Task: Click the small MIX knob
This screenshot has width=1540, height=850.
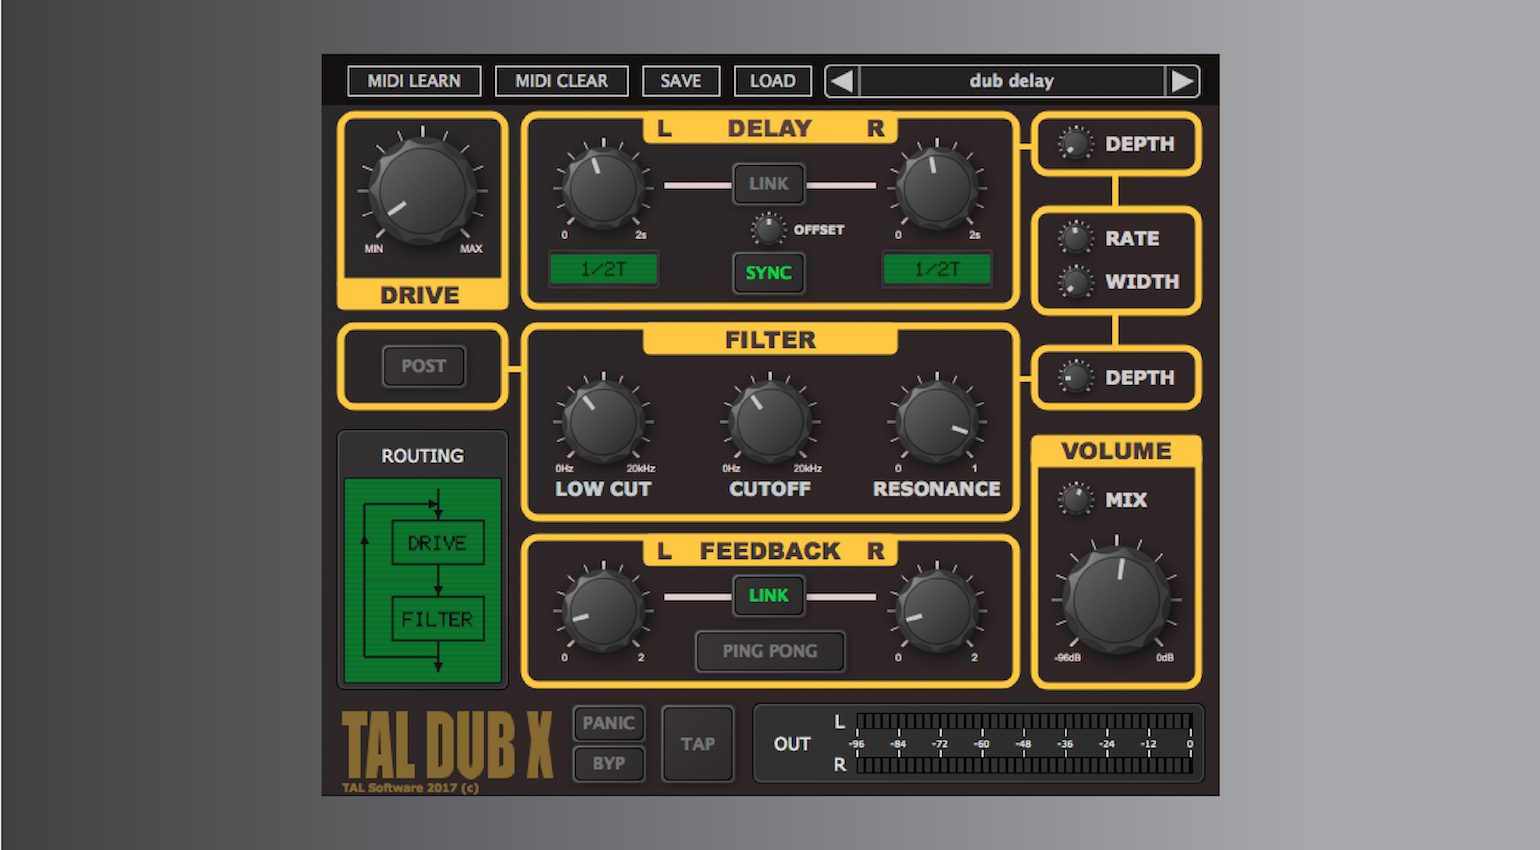Action: click(1076, 499)
